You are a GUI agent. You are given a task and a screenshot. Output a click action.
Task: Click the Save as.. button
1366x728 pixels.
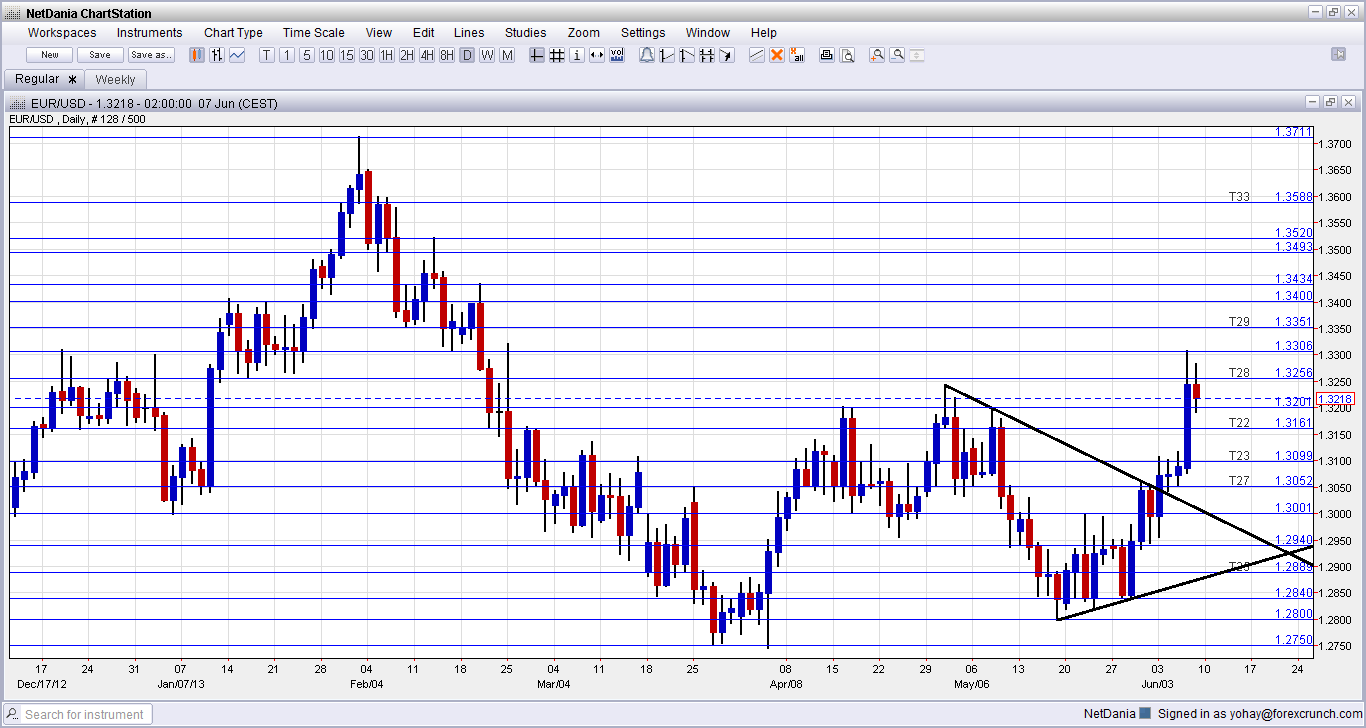point(151,55)
